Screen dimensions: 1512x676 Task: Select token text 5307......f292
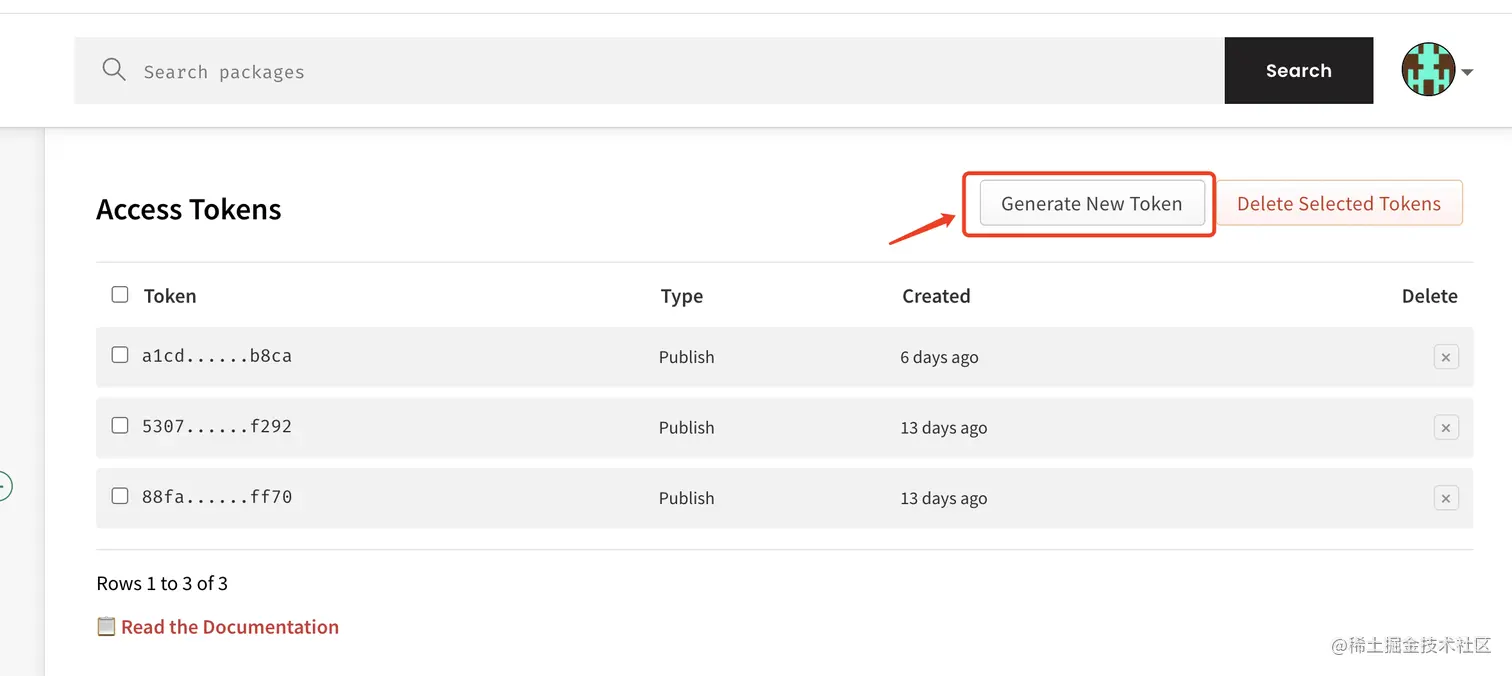click(x=217, y=426)
